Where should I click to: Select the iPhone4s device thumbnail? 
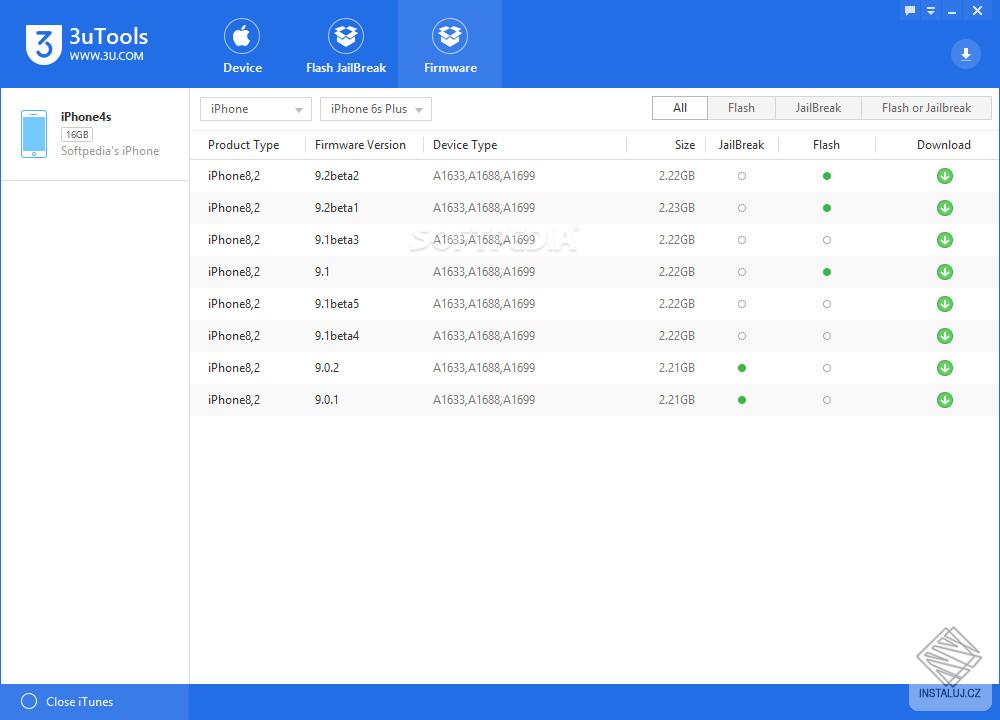click(34, 134)
